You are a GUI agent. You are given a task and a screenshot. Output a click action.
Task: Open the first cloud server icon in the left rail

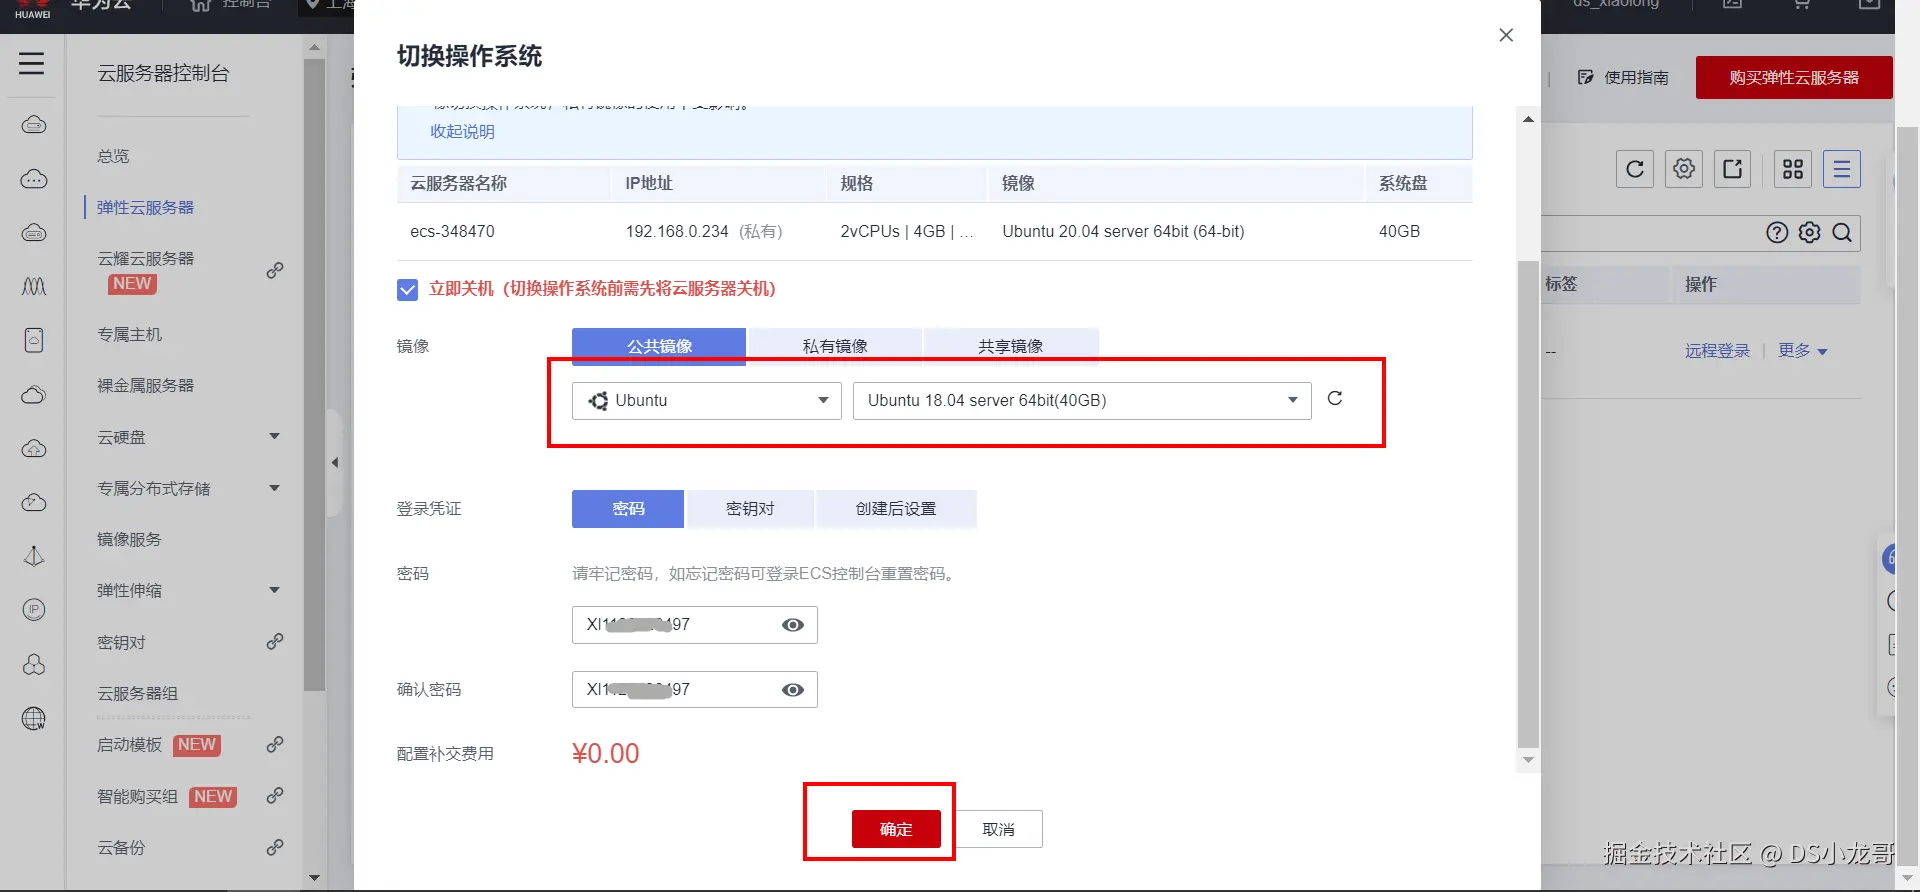[34, 125]
